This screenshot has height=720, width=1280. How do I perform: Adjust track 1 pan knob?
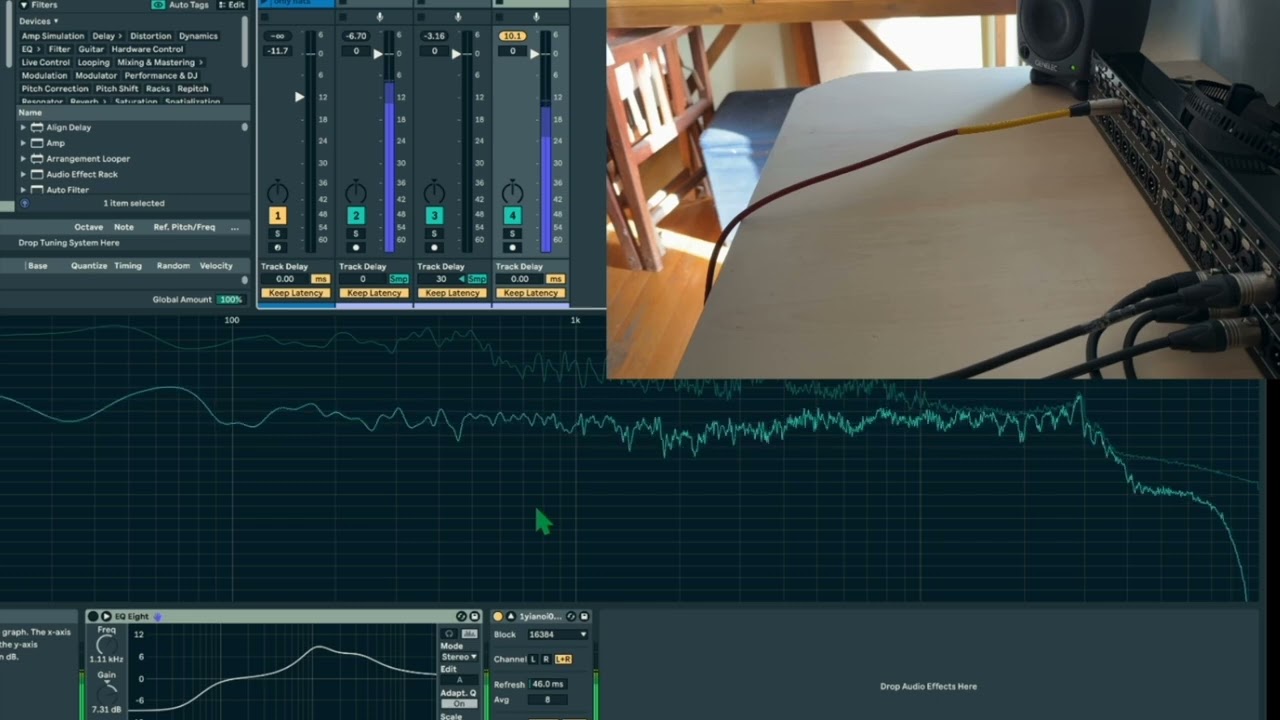[277, 192]
